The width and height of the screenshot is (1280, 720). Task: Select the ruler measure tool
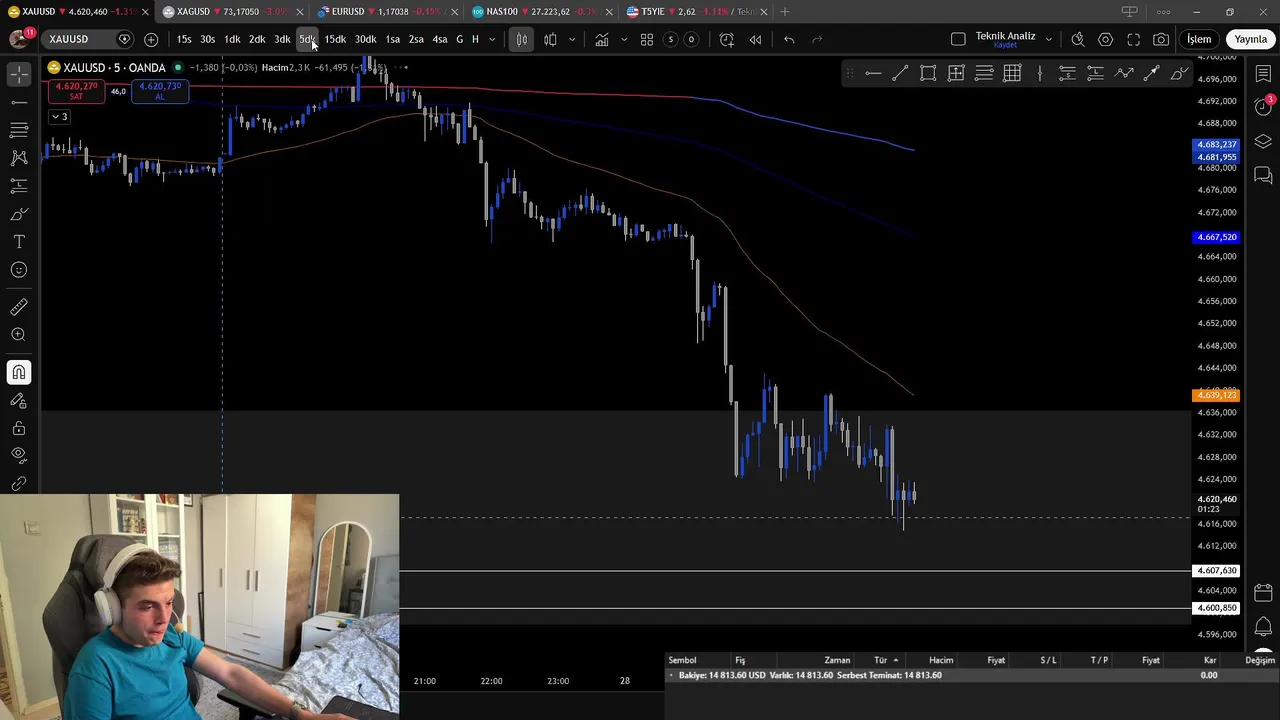(x=19, y=307)
